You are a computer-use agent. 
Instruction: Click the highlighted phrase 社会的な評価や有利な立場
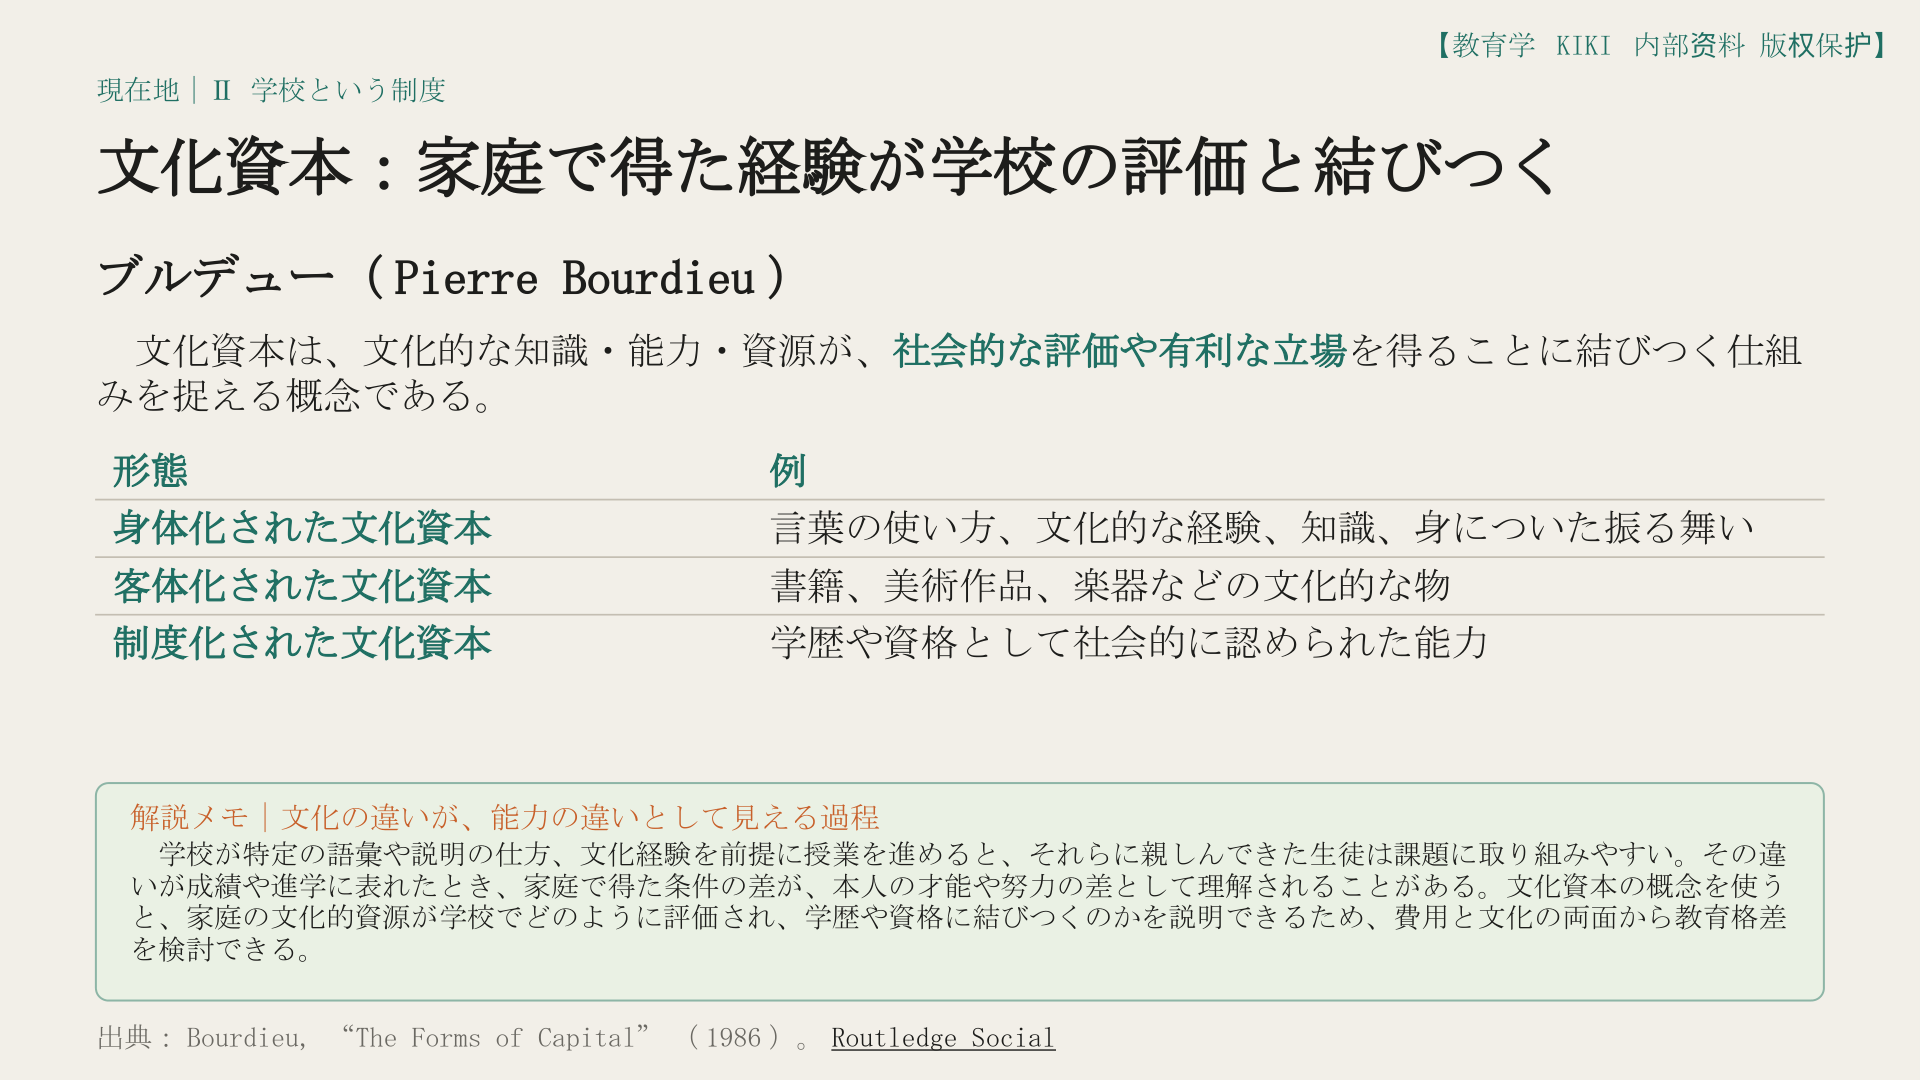pos(1119,351)
